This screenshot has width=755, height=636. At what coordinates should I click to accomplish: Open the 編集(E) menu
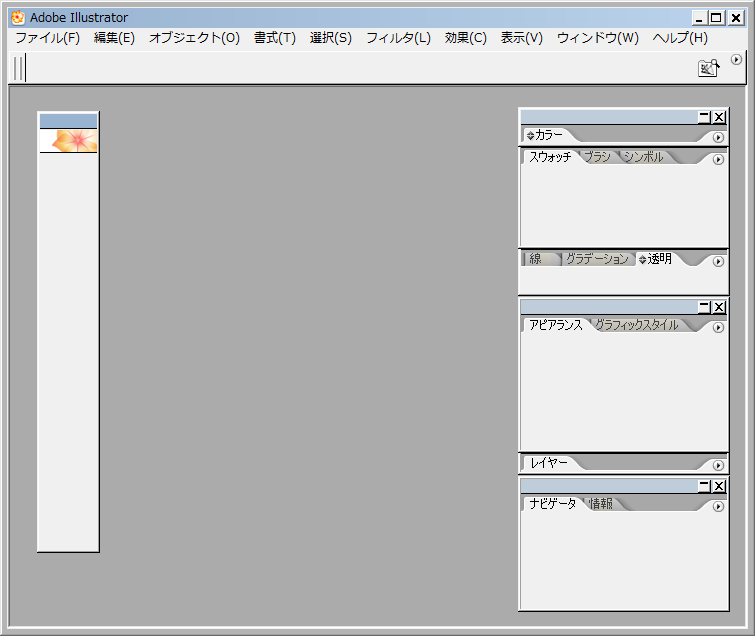[x=114, y=38]
